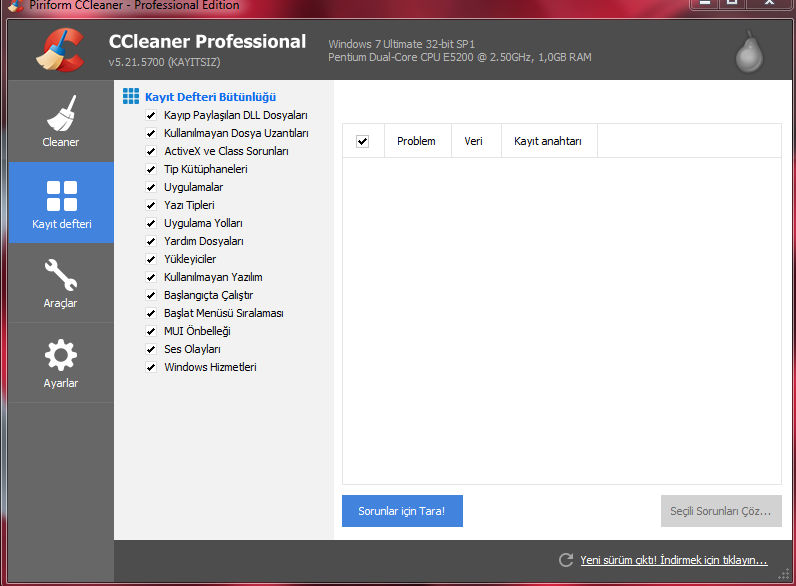
Task: Toggle Yazı Tipleri checkbox
Action: point(151,205)
